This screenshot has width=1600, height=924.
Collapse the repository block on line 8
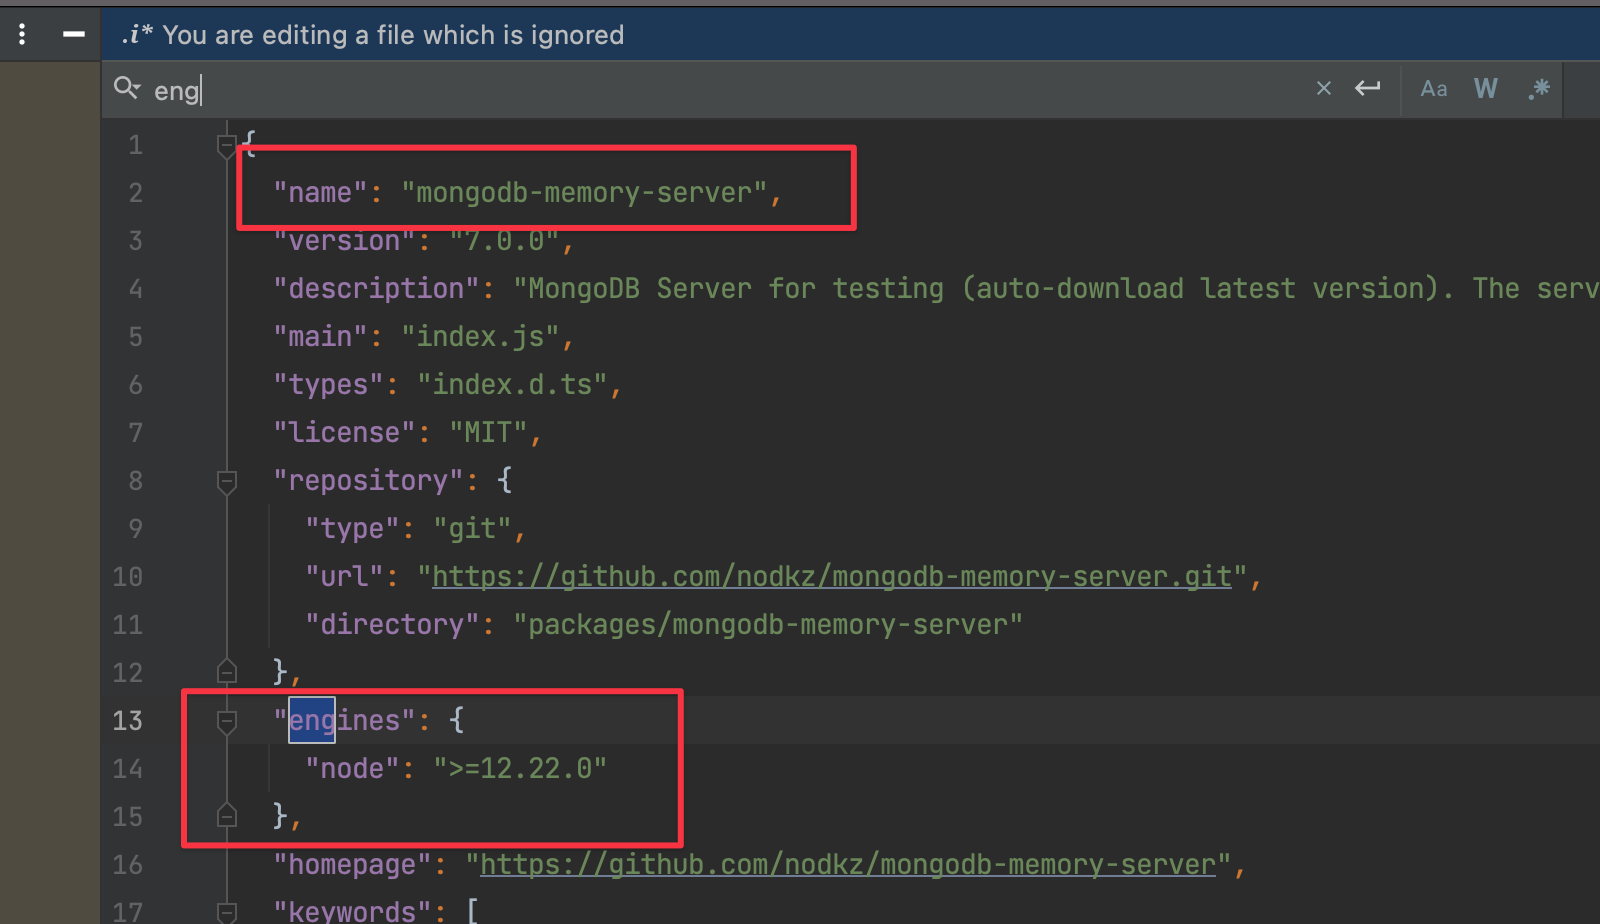point(227,482)
